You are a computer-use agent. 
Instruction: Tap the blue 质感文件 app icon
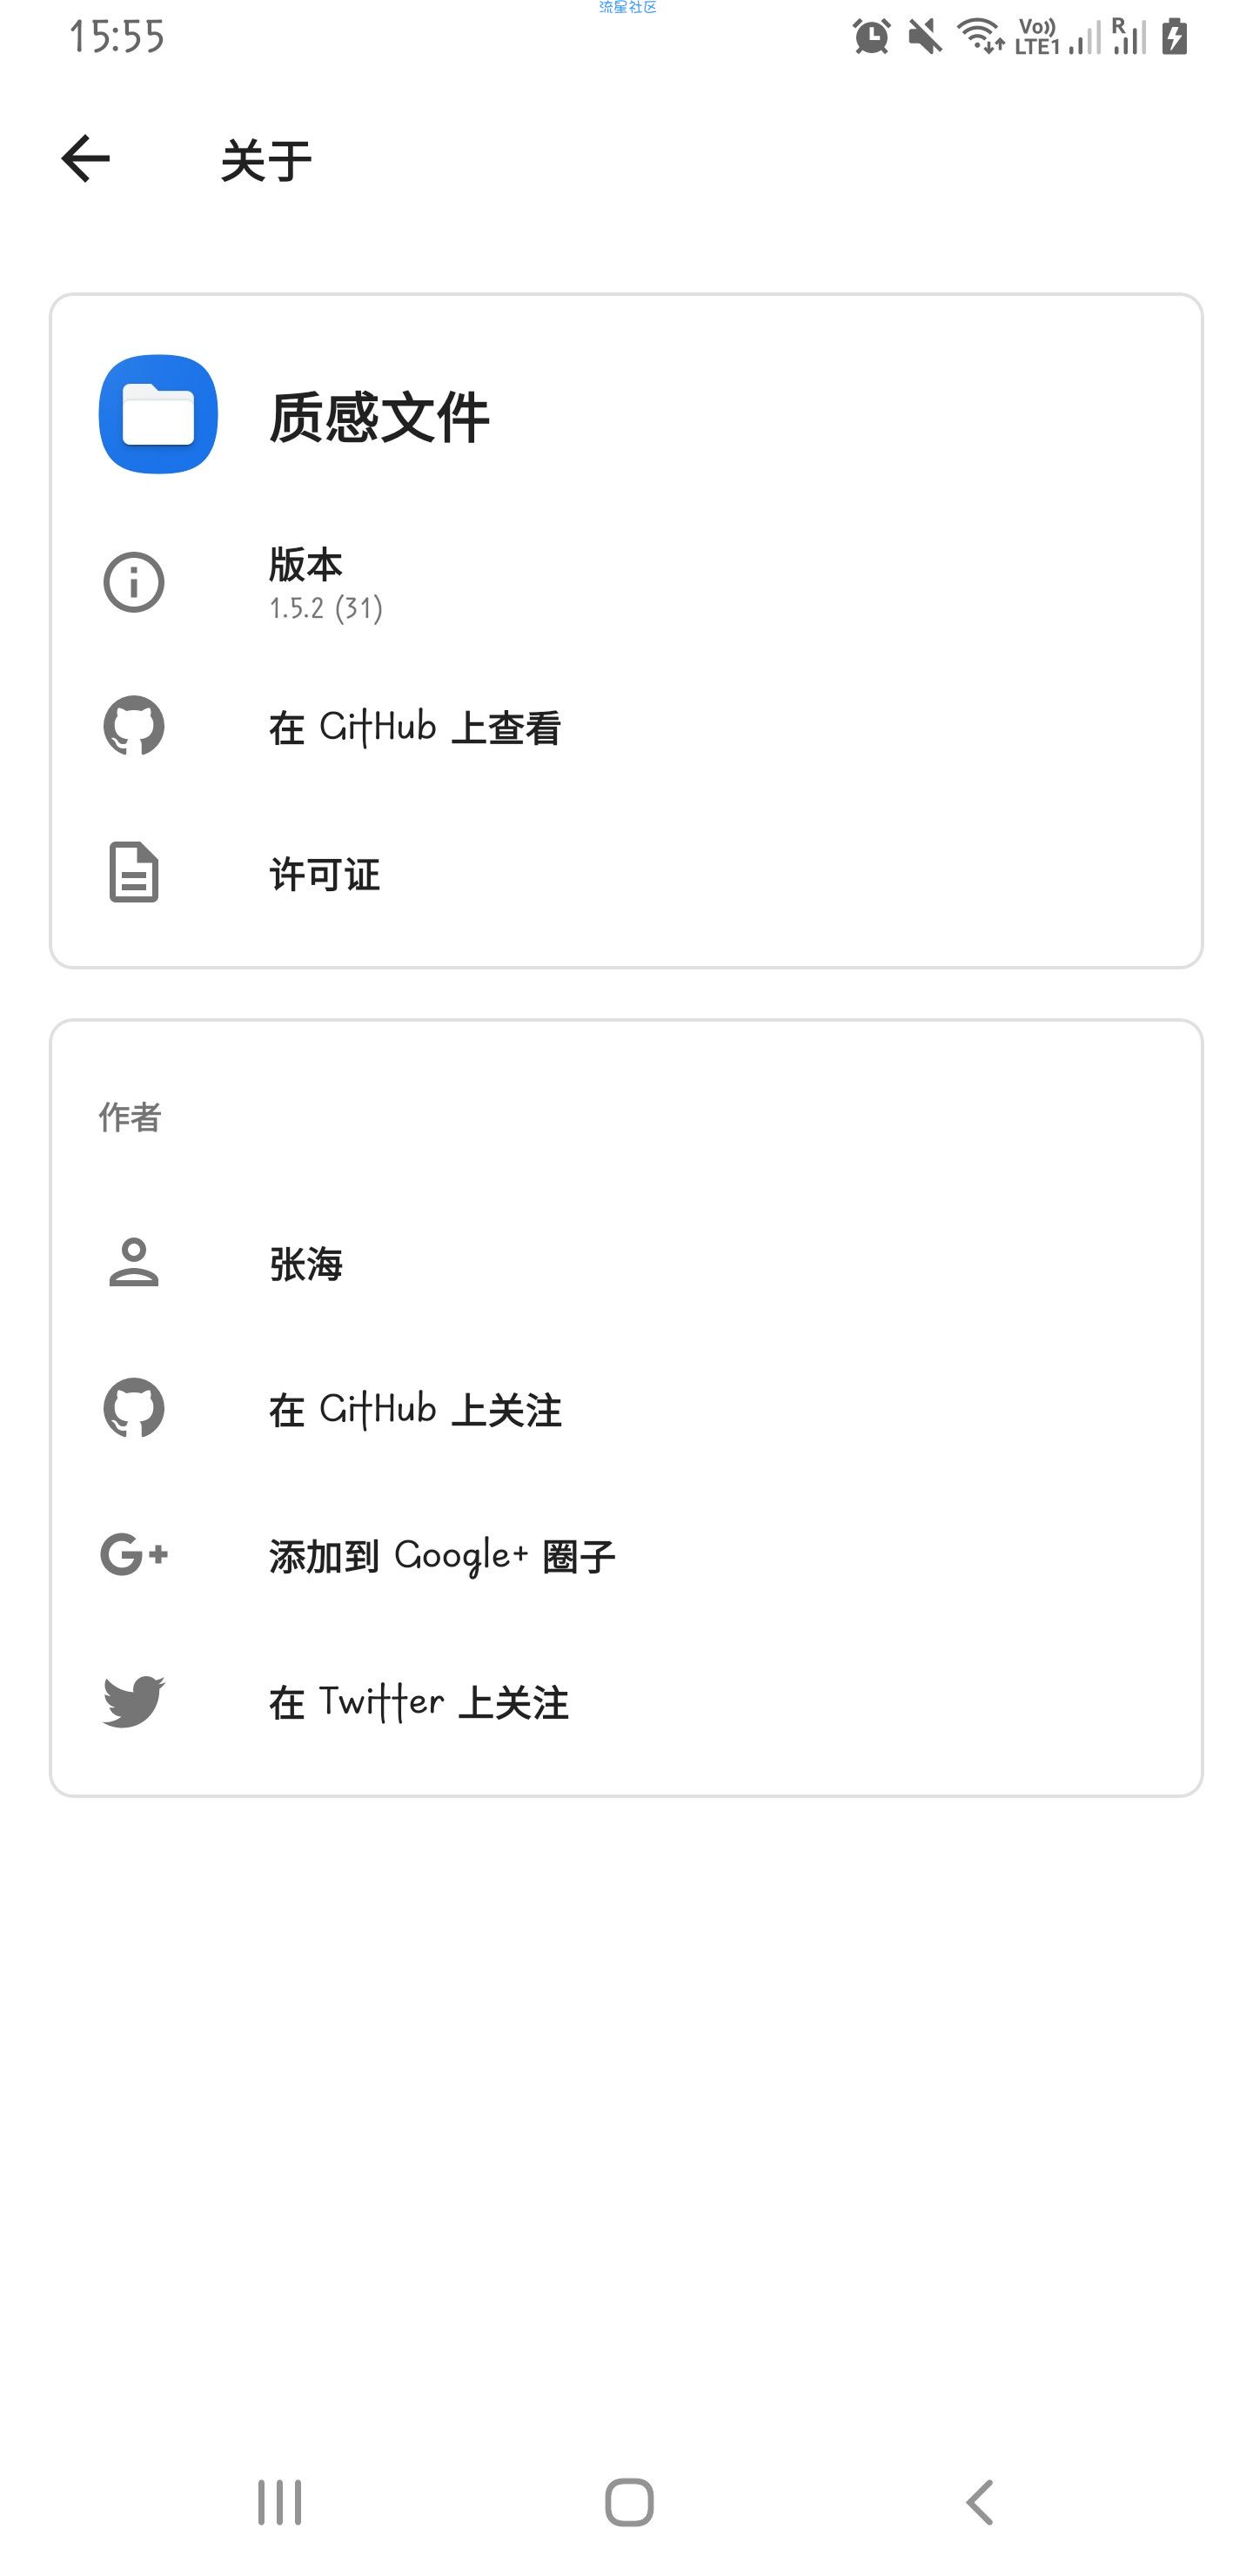tap(158, 414)
